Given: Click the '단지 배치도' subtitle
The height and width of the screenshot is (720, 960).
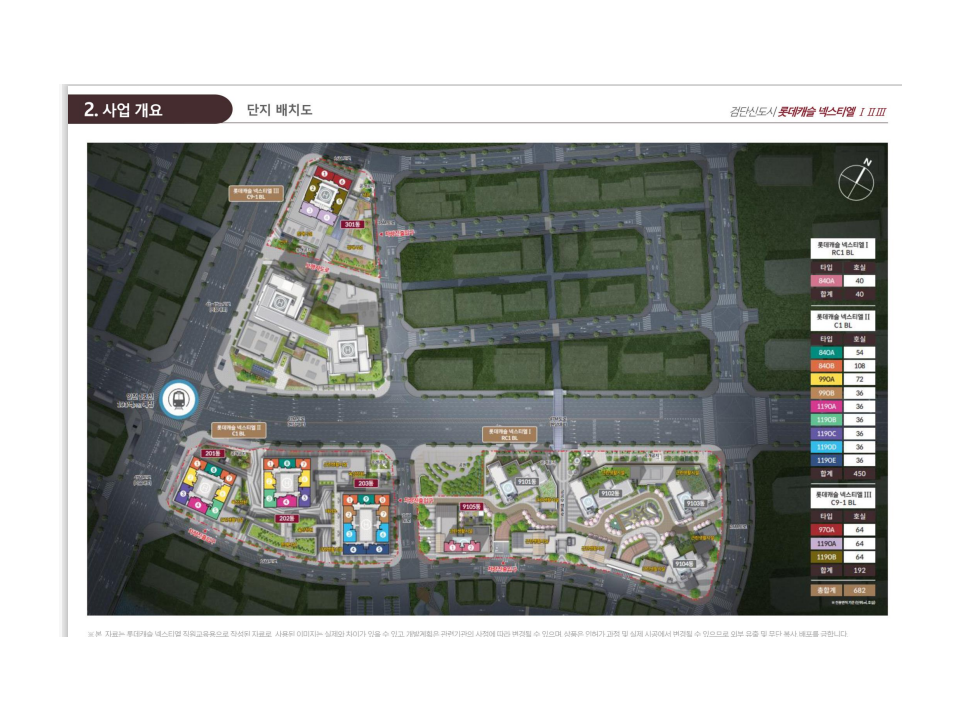Looking at the screenshot, I should [x=279, y=110].
